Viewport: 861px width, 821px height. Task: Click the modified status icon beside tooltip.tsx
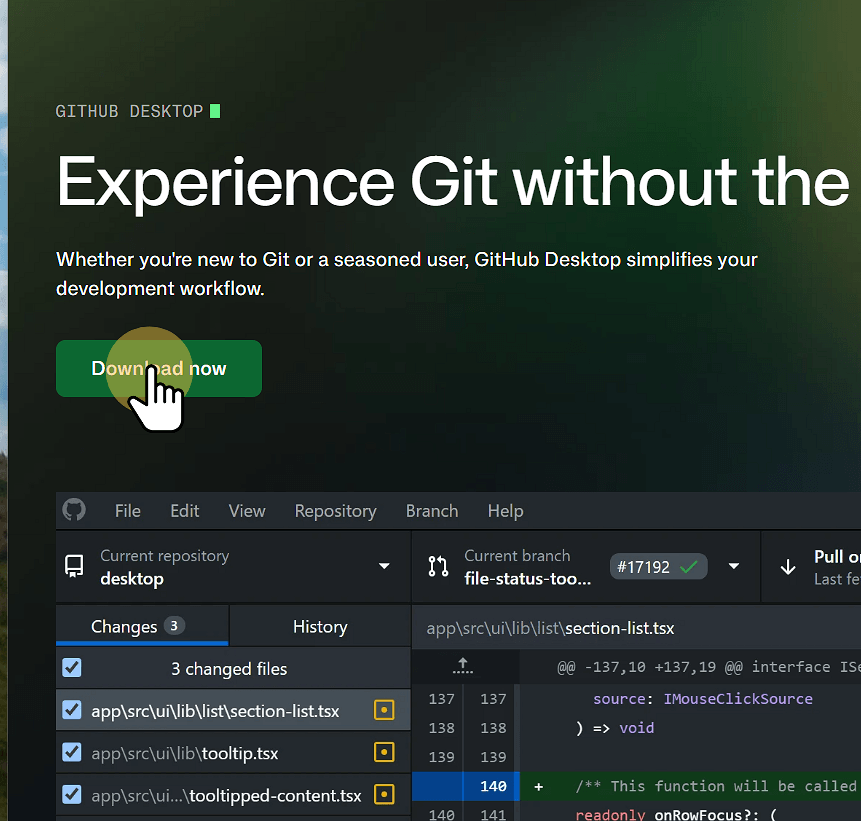point(383,753)
